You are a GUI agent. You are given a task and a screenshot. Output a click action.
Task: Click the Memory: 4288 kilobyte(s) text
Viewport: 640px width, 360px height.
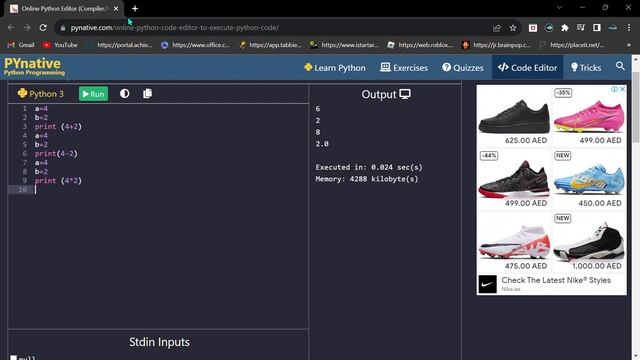tap(367, 179)
